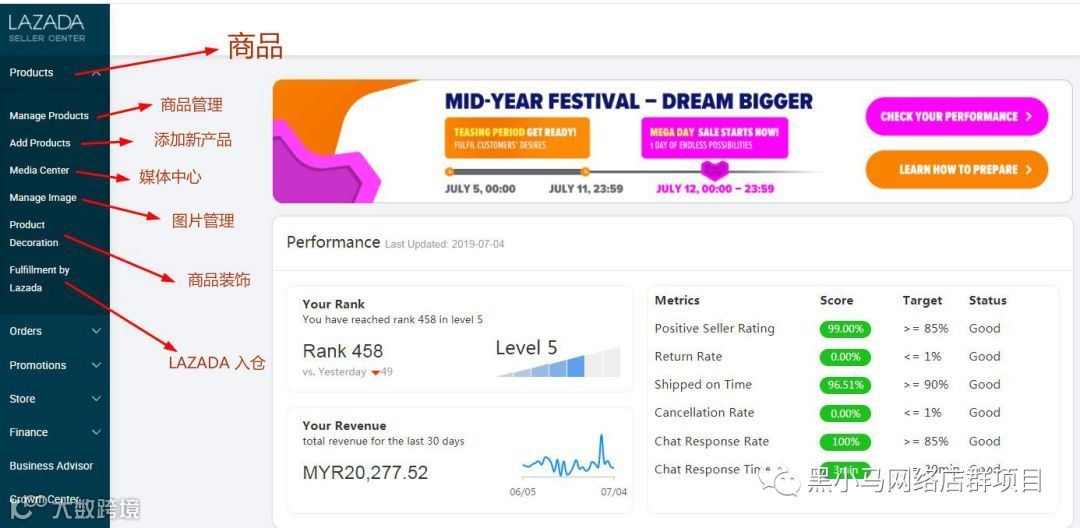
Task: Click the 0.00% Return Rate badge
Action: point(845,357)
